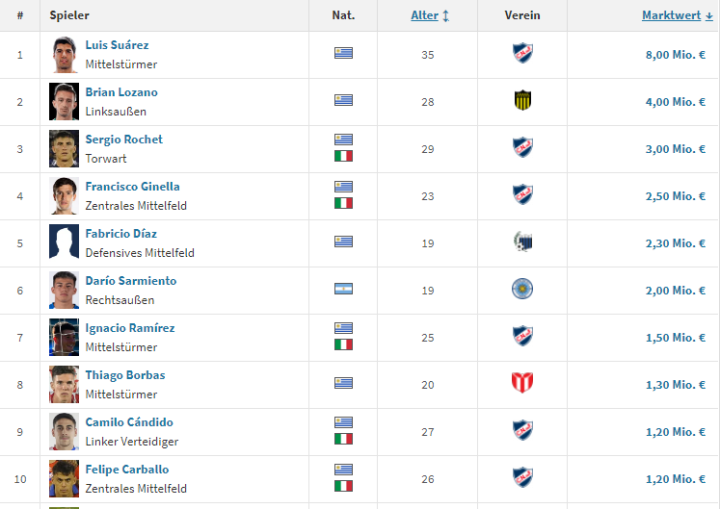This screenshot has width=720, height=509.
Task: Open Luis Suárez player profile
Action: [x=117, y=45]
